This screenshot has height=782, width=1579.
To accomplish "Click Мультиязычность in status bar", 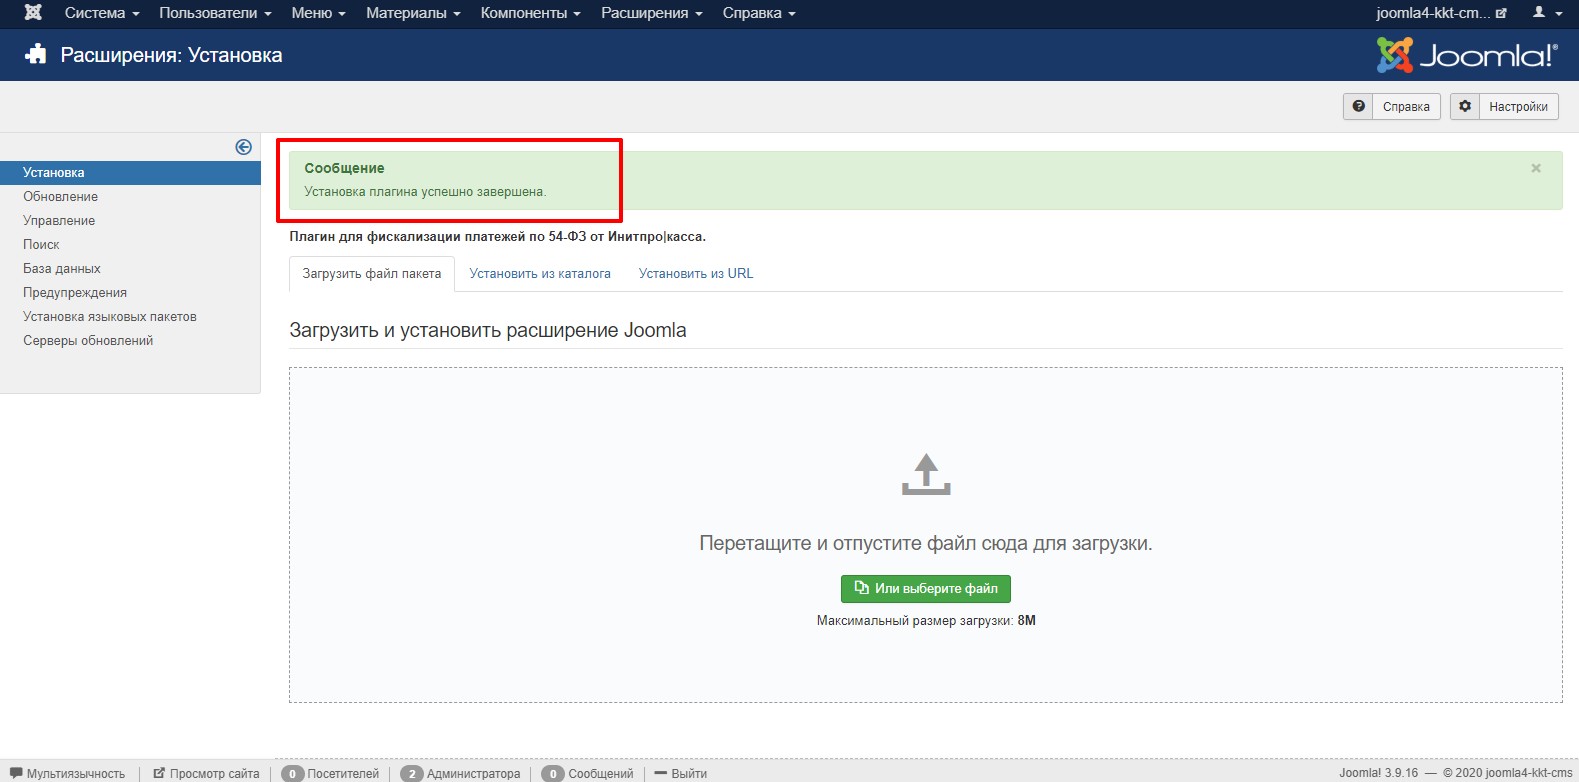I will (67, 774).
